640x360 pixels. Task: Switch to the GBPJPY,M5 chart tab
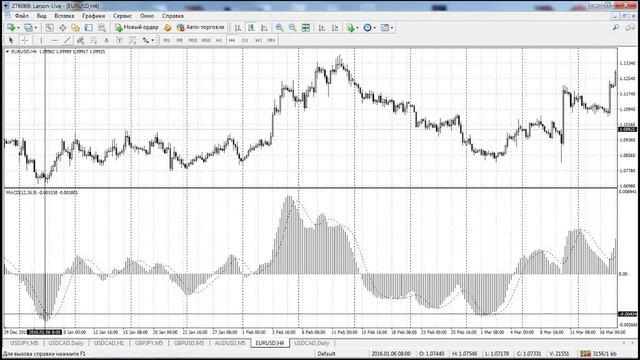(x=149, y=343)
